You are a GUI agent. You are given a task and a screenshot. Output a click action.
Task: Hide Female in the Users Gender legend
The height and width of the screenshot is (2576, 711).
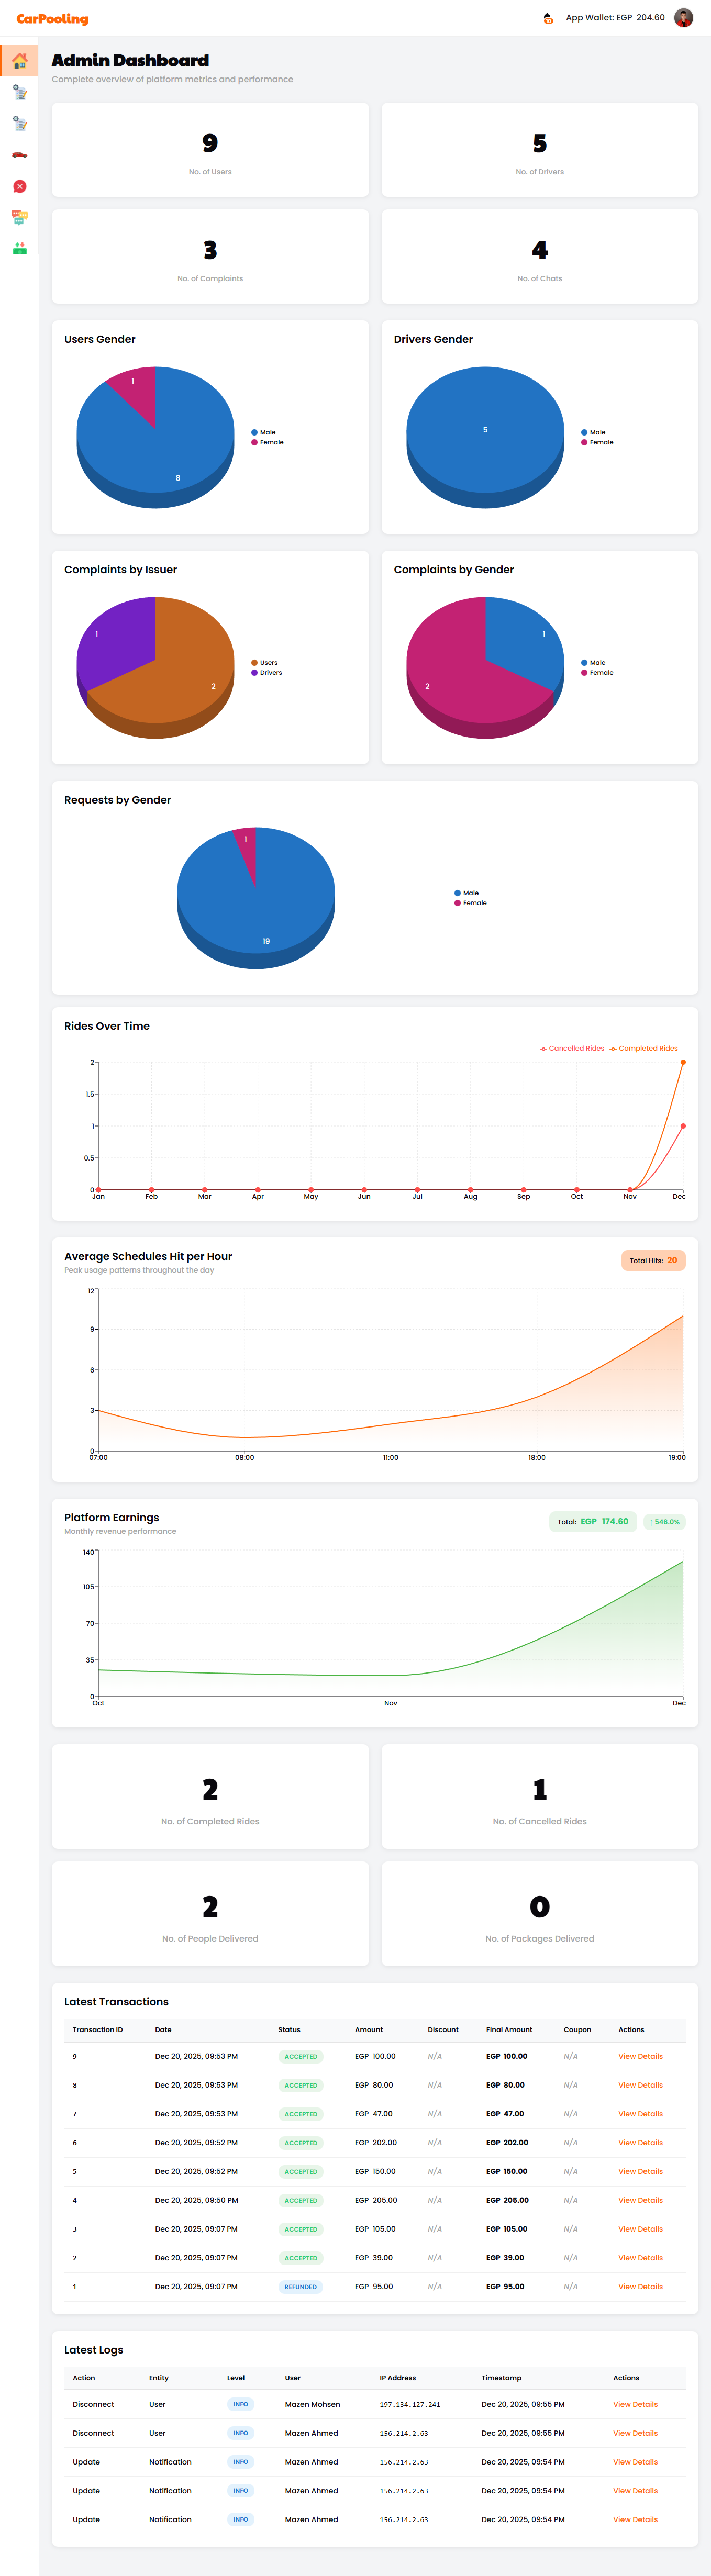coord(267,442)
